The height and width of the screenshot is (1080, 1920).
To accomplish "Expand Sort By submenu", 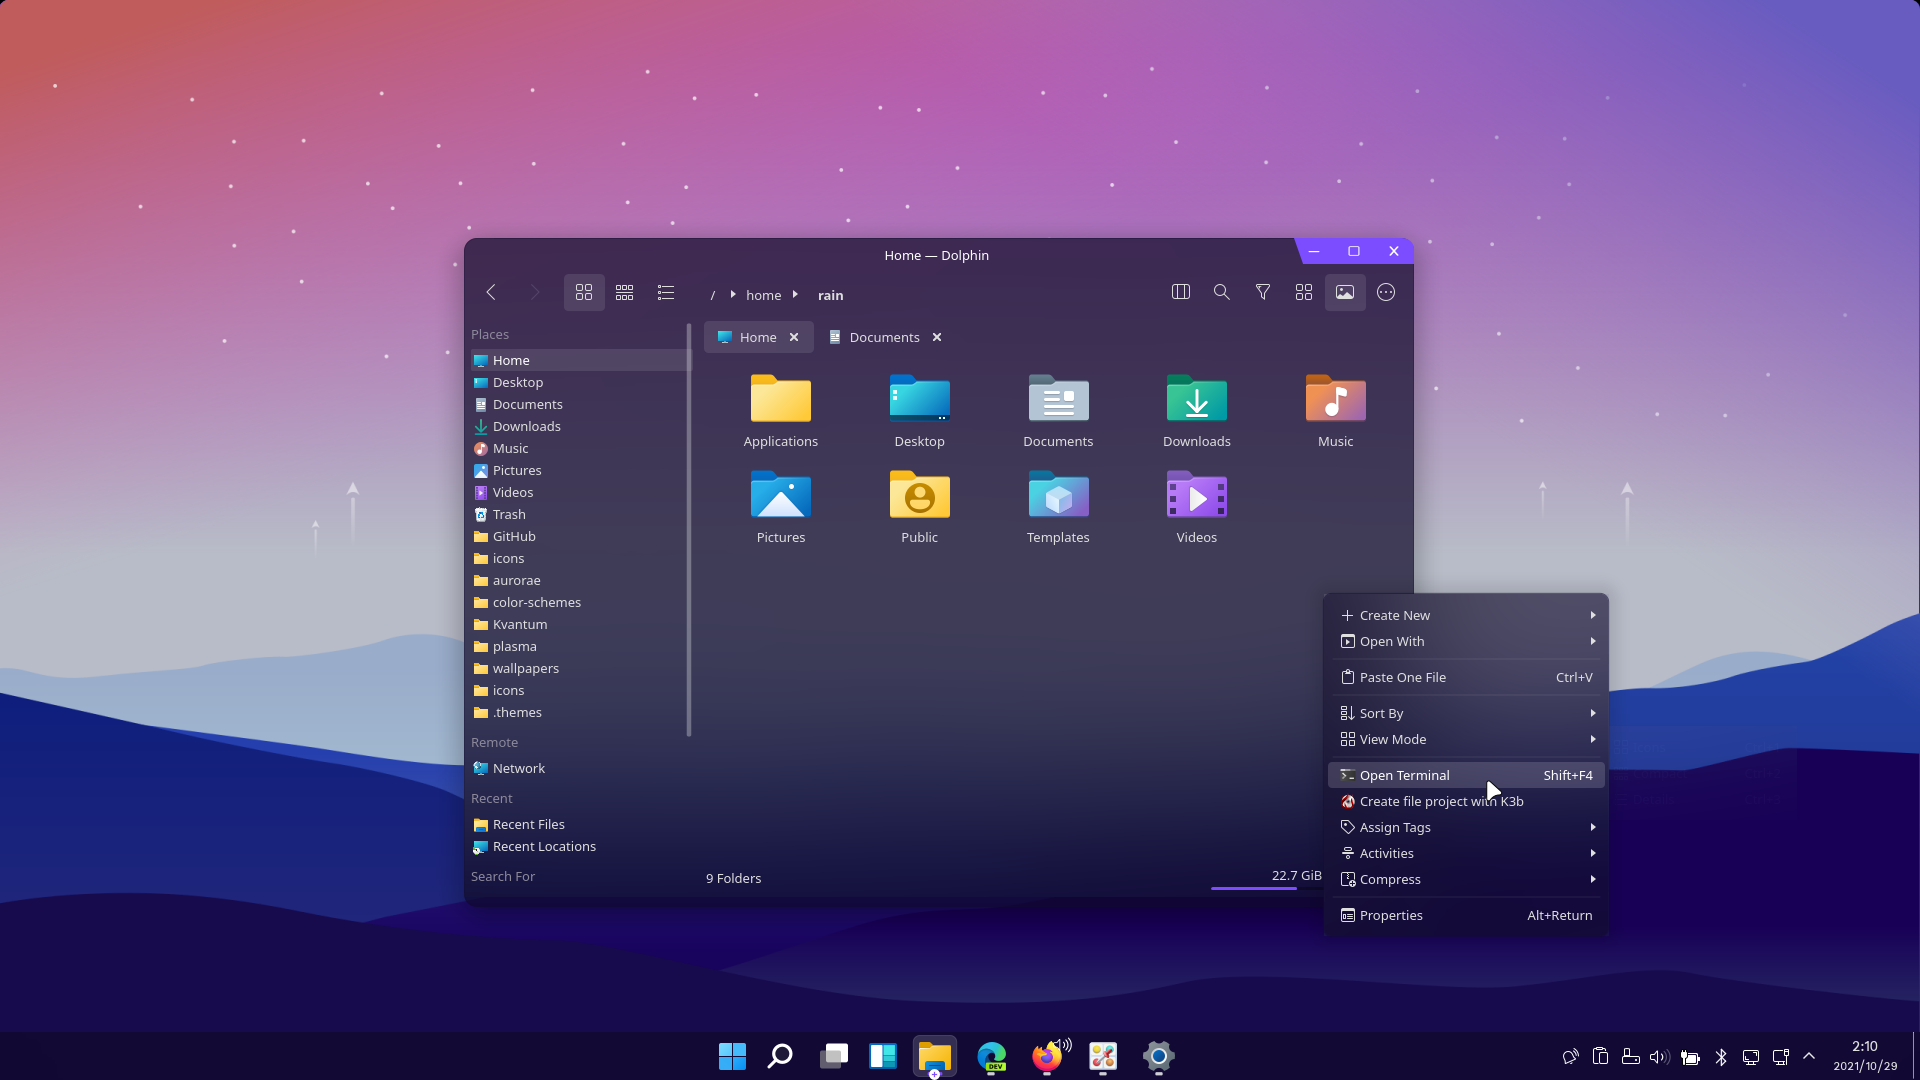I will tap(1466, 713).
